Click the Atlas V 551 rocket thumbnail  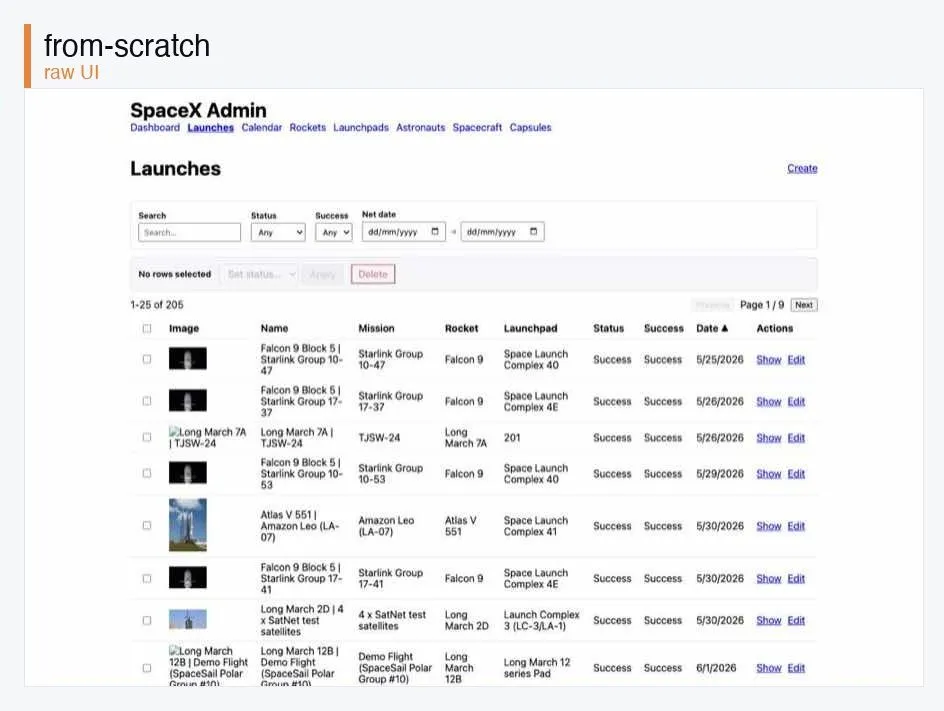[x=188, y=525]
